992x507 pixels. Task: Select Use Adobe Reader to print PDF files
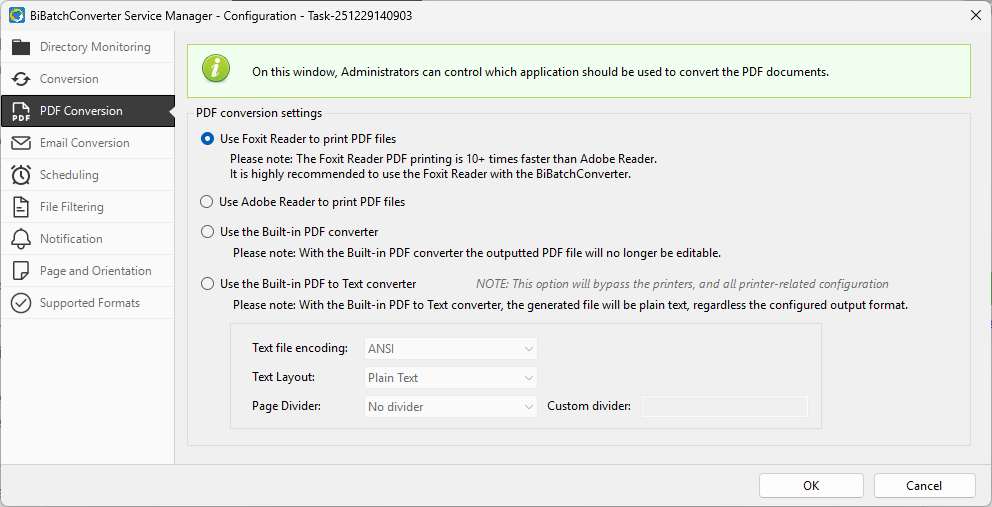click(207, 202)
